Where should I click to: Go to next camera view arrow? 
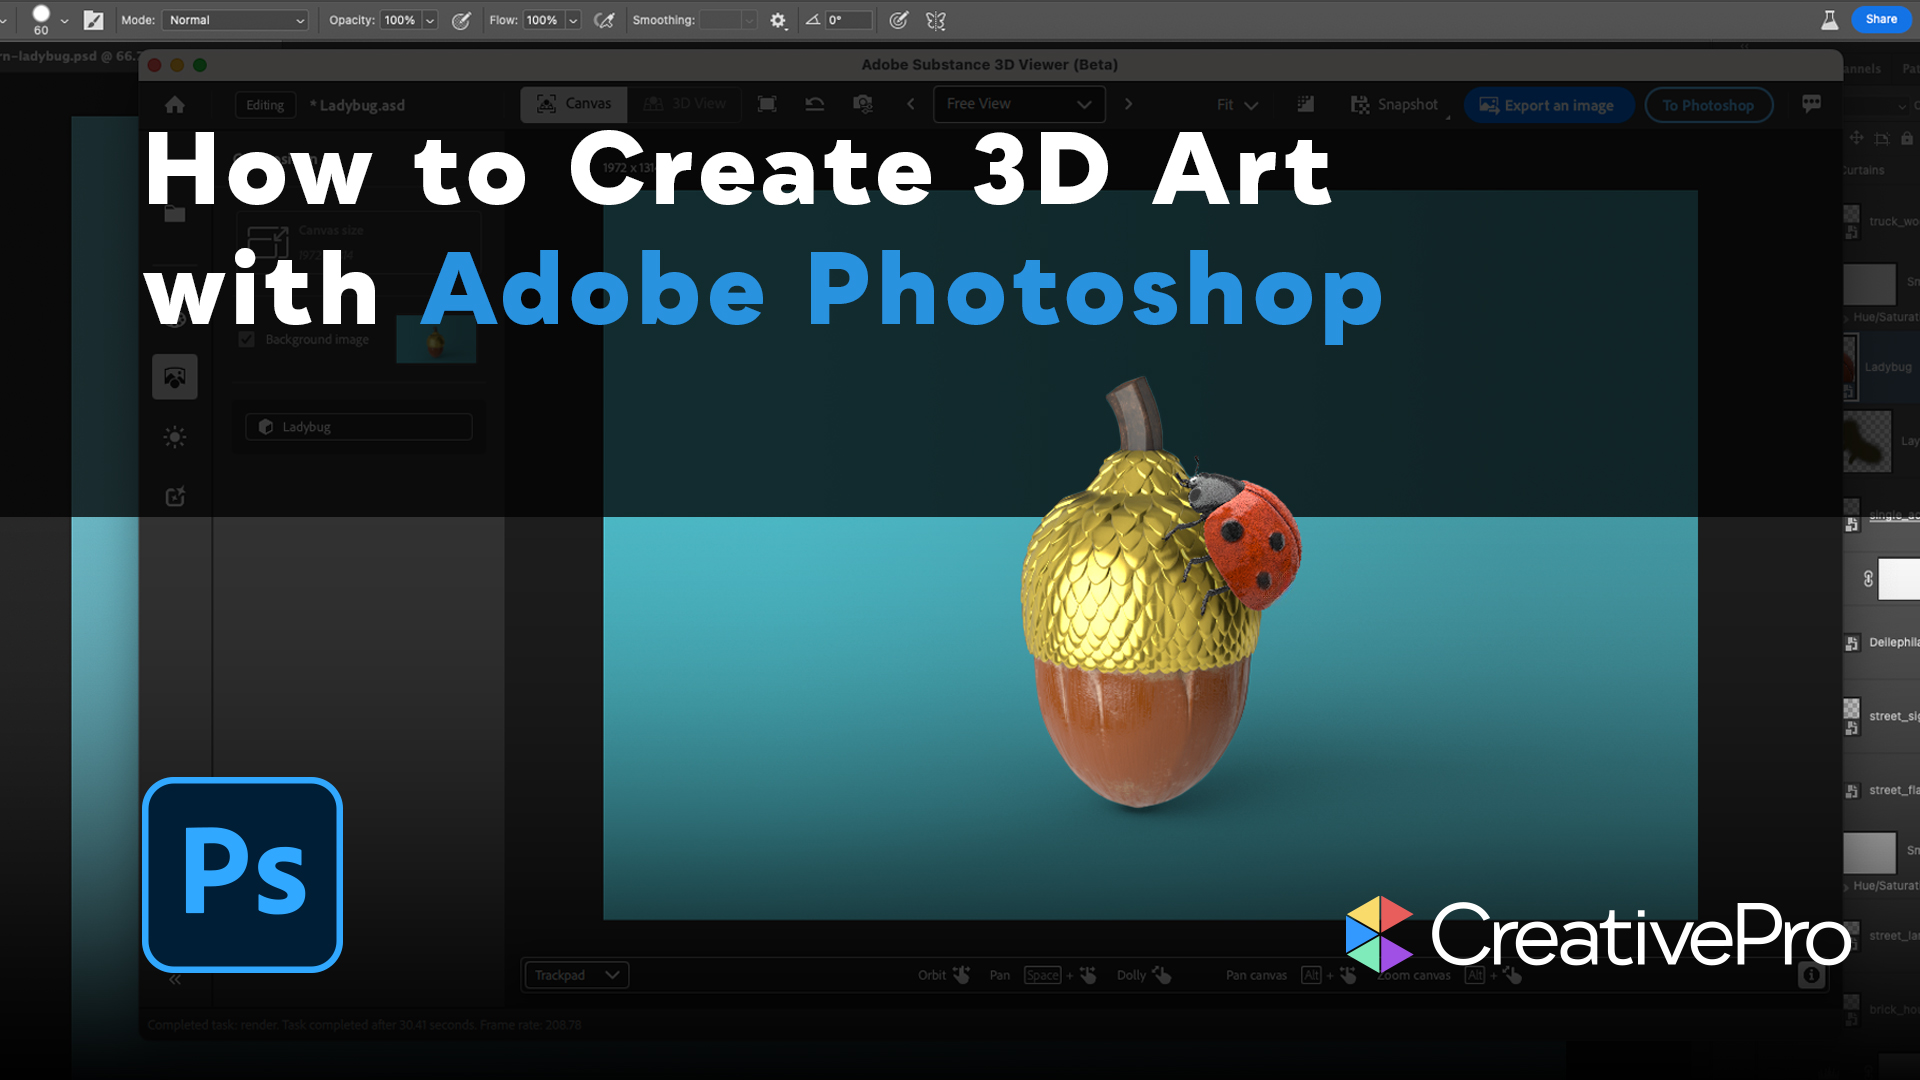coord(1128,104)
